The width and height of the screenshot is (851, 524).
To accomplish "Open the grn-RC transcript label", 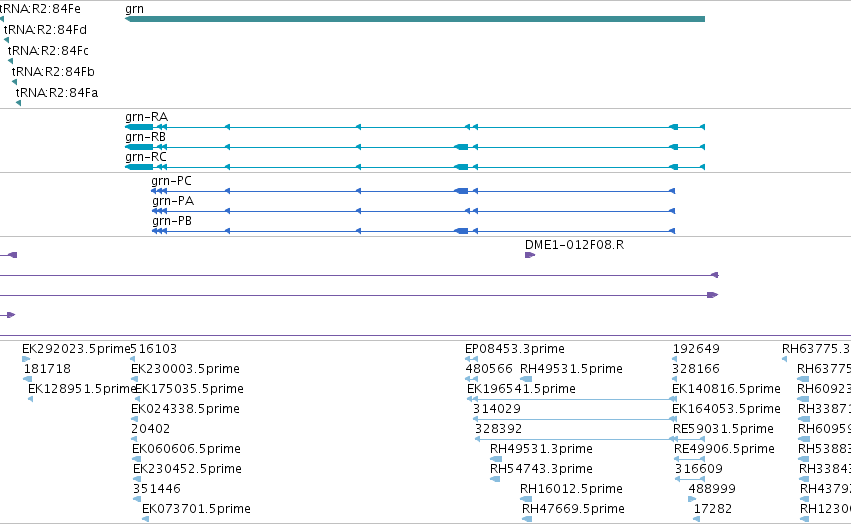I will 145,157.
